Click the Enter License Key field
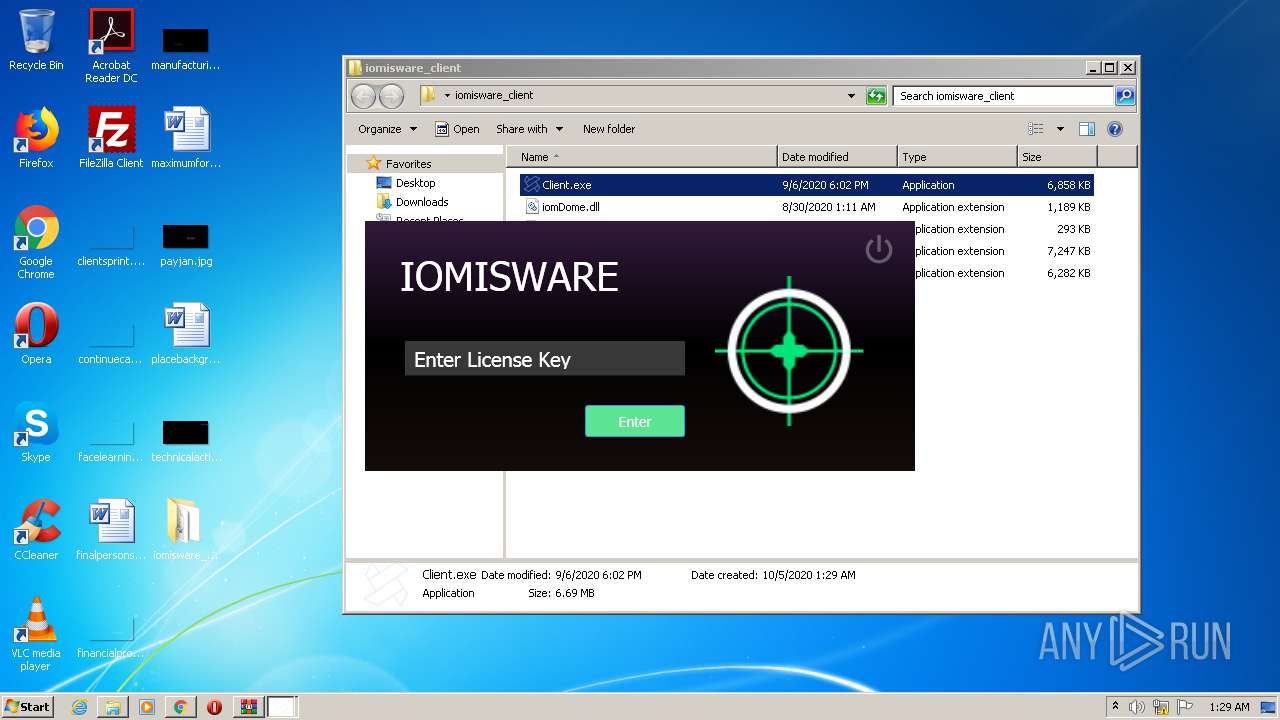 pos(545,359)
